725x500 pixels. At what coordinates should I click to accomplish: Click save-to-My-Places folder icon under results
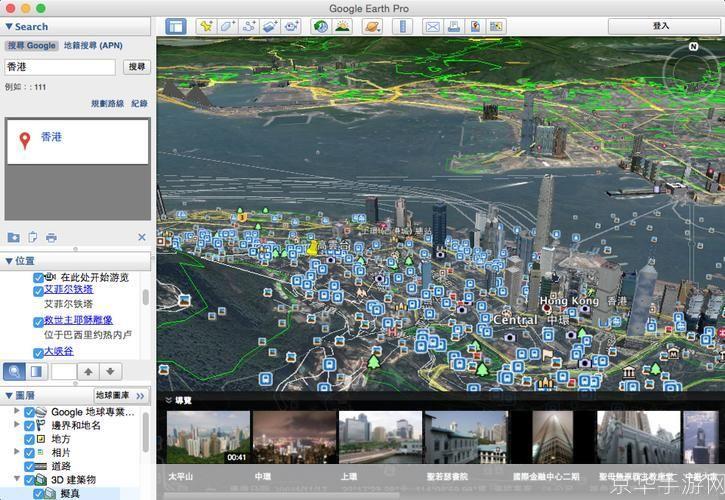[13, 237]
